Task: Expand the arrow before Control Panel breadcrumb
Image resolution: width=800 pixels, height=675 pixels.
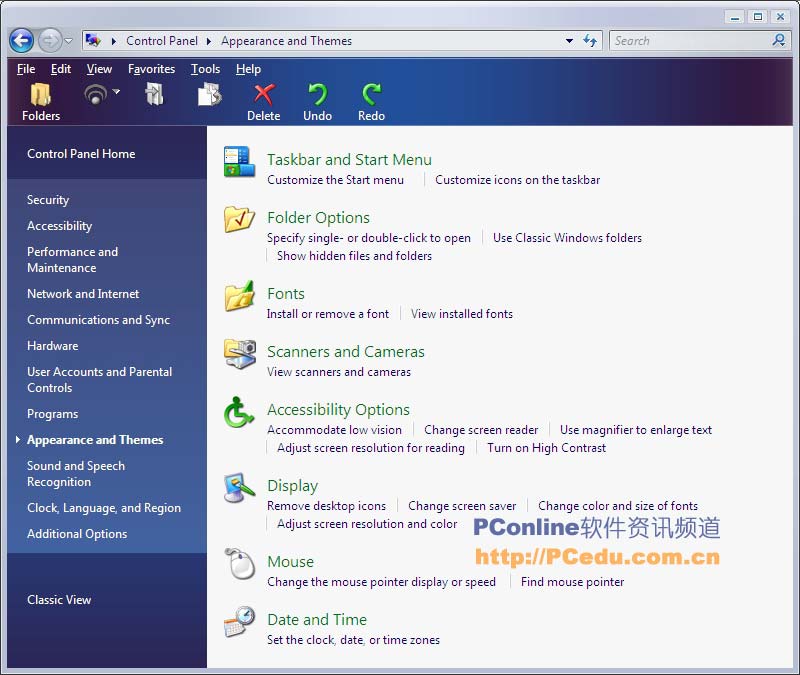Action: pyautogui.click(x=114, y=41)
